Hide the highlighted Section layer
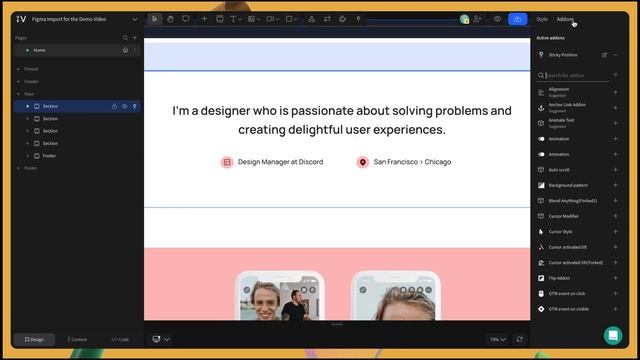This screenshot has width=640, height=360. [x=124, y=107]
